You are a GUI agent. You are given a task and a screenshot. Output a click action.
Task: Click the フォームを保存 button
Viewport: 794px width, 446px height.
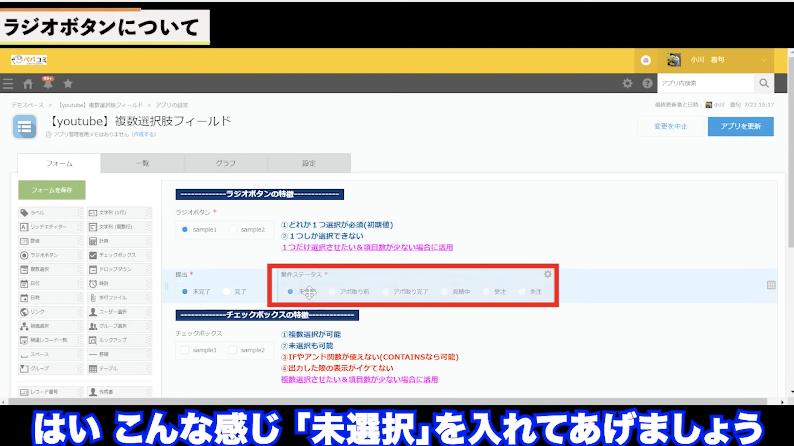point(52,189)
